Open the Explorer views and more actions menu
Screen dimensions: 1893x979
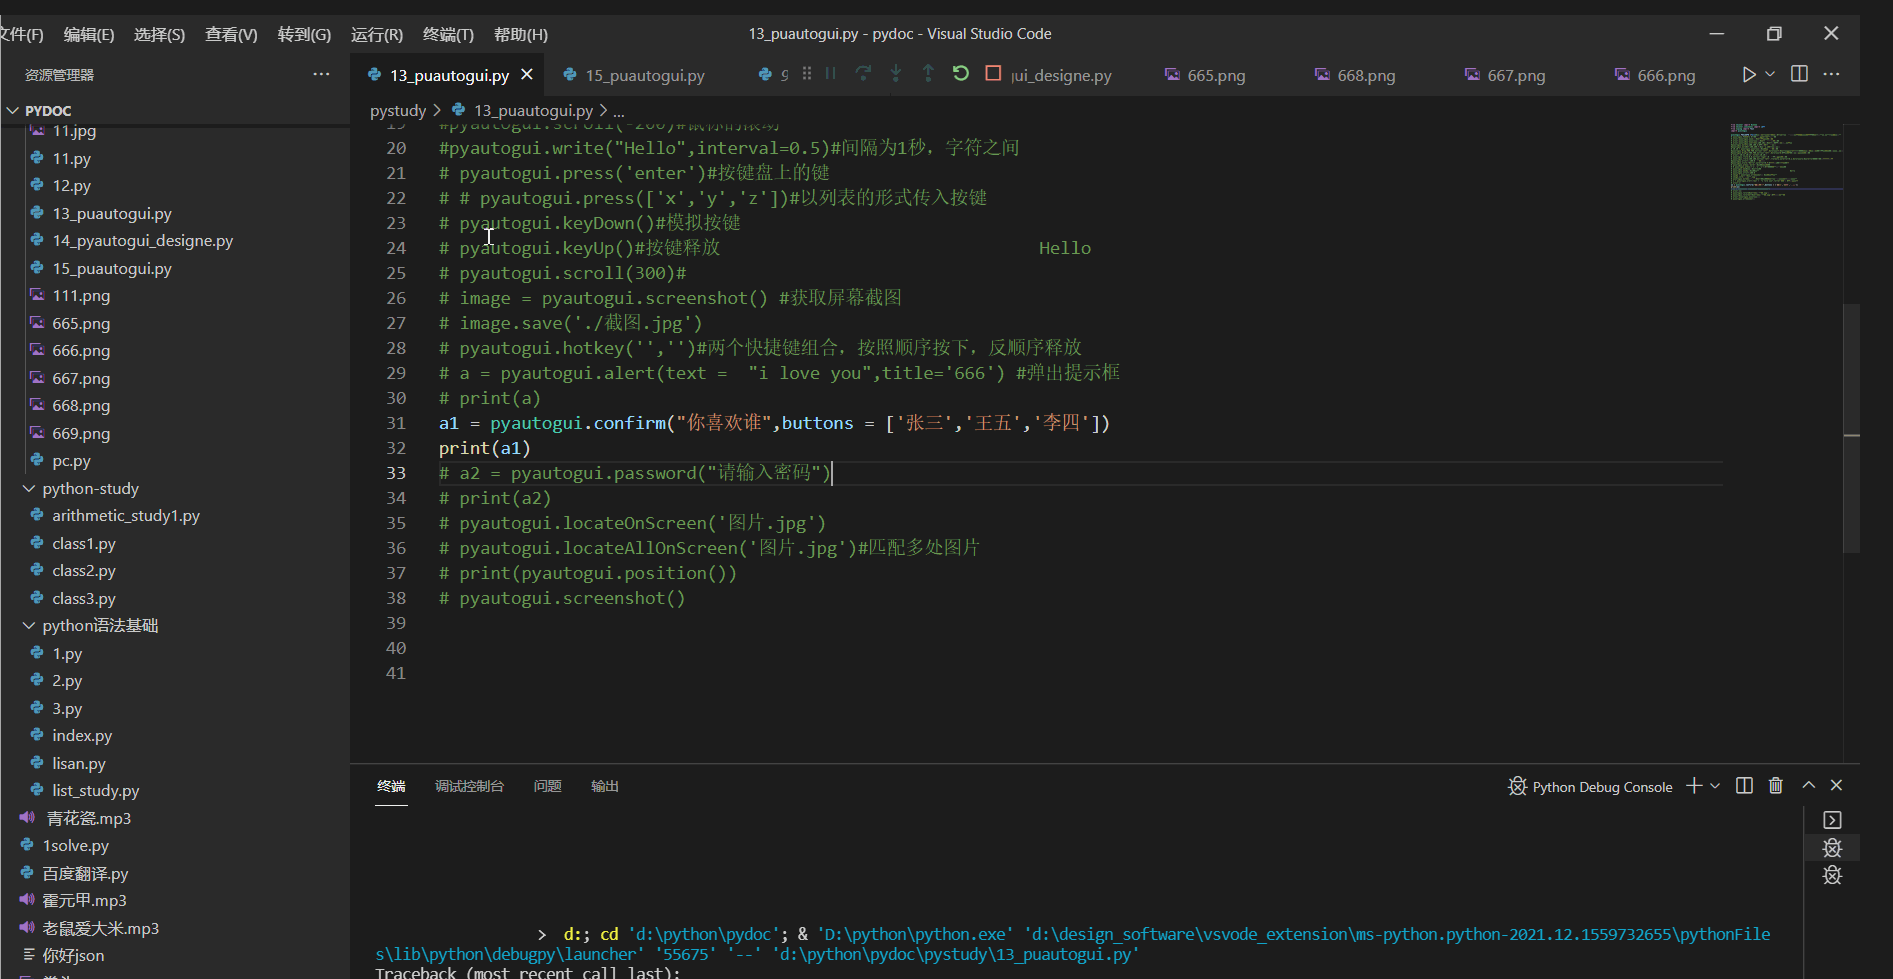coord(321,74)
